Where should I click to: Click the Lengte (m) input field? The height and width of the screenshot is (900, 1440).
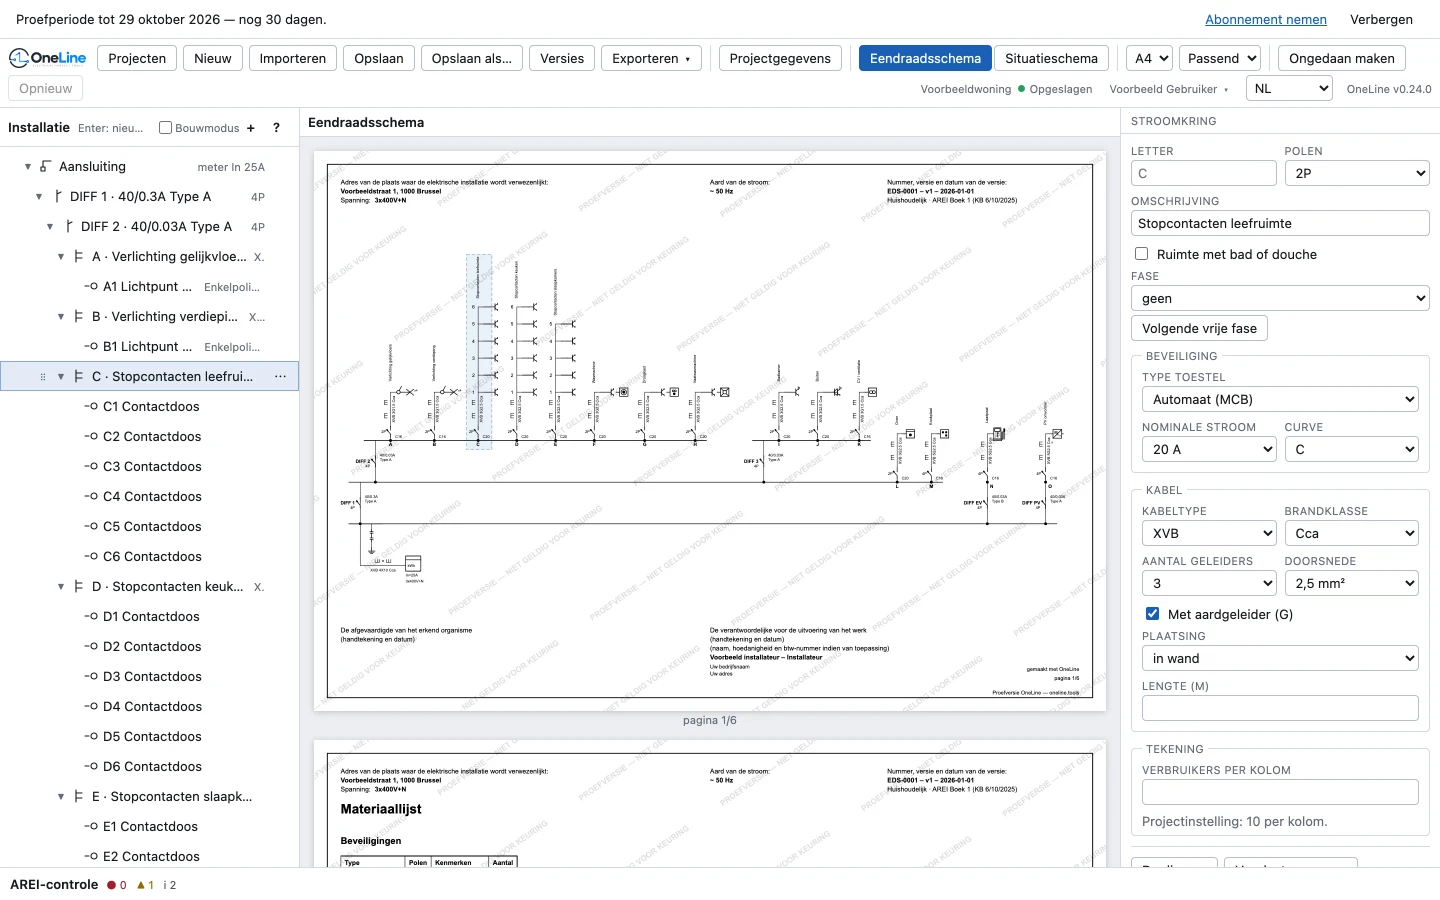tap(1280, 708)
